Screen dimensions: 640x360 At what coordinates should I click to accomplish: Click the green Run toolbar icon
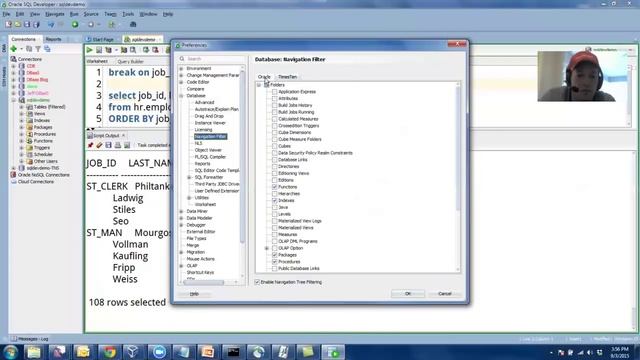click(75, 24)
